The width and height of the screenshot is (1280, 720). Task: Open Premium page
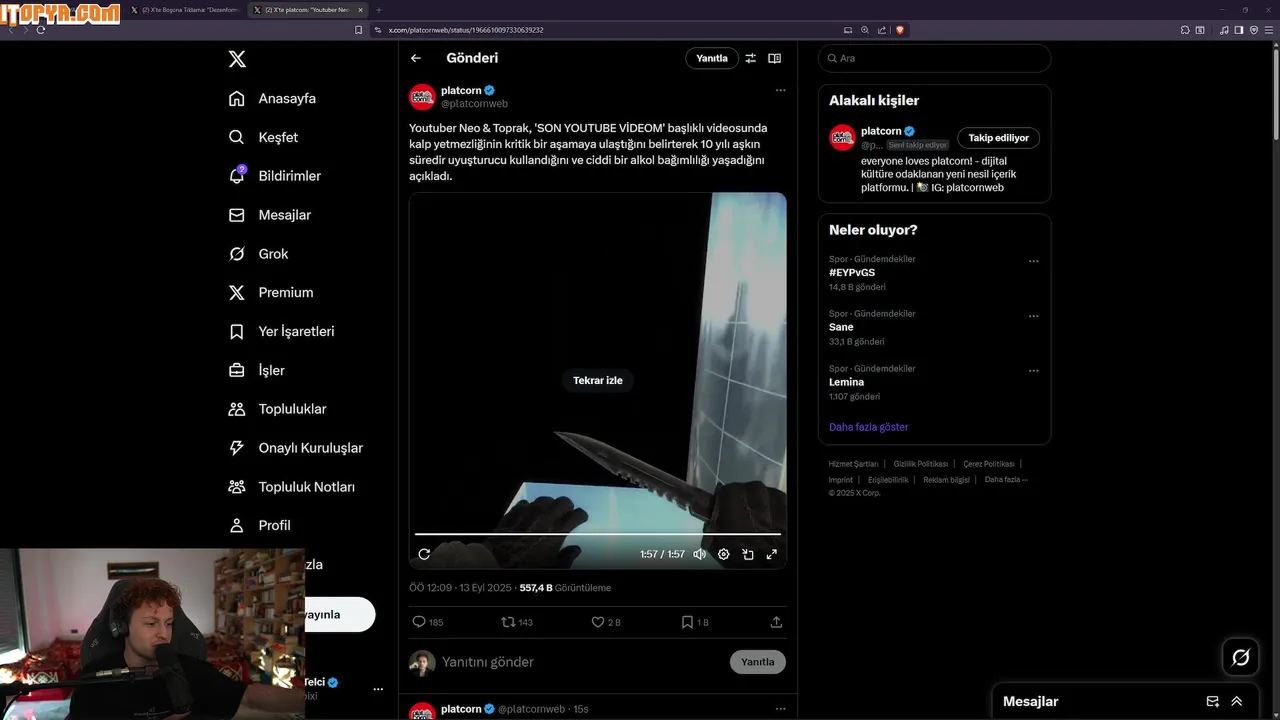[270, 292]
